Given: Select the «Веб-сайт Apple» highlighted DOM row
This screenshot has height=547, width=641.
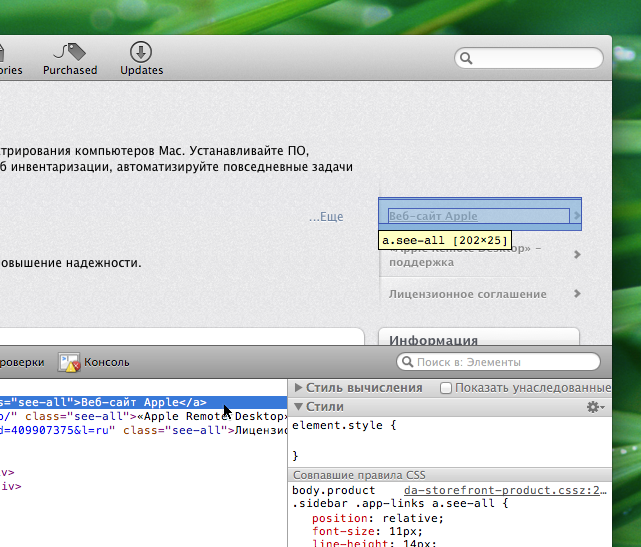Looking at the screenshot, I should [143, 402].
